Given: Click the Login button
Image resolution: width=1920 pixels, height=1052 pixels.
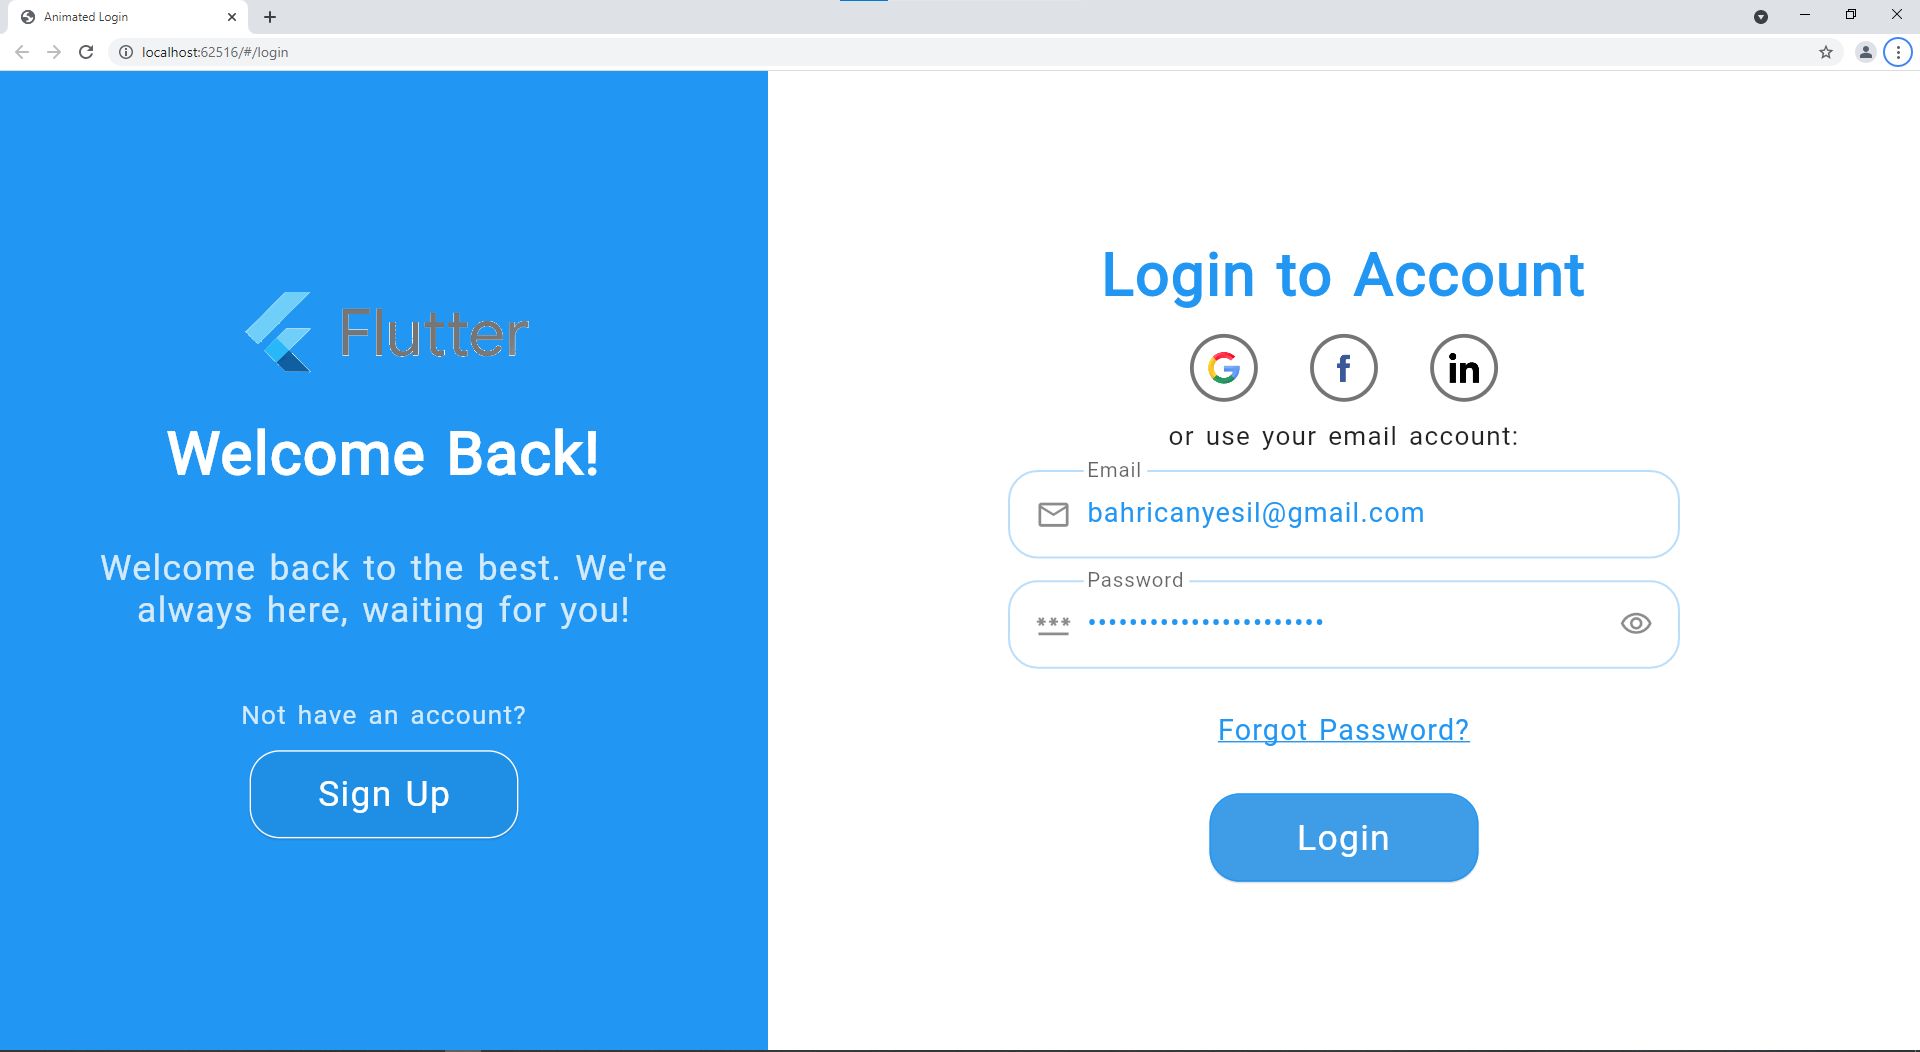Looking at the screenshot, I should coord(1343,838).
